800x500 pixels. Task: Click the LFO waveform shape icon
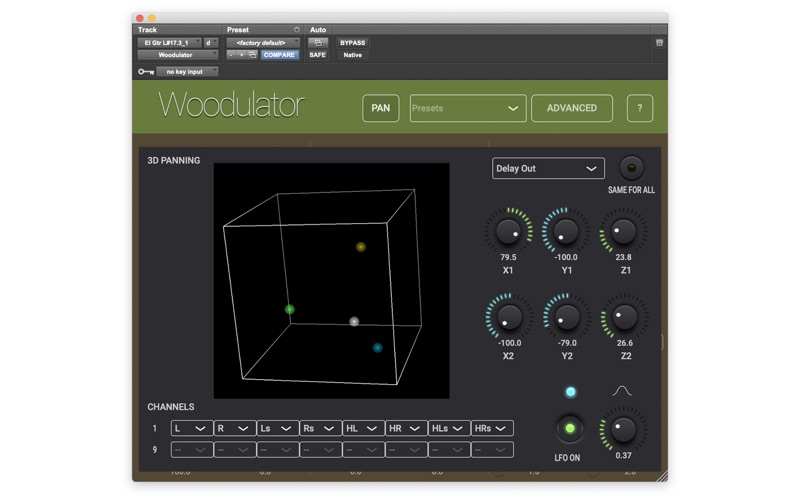pos(621,391)
